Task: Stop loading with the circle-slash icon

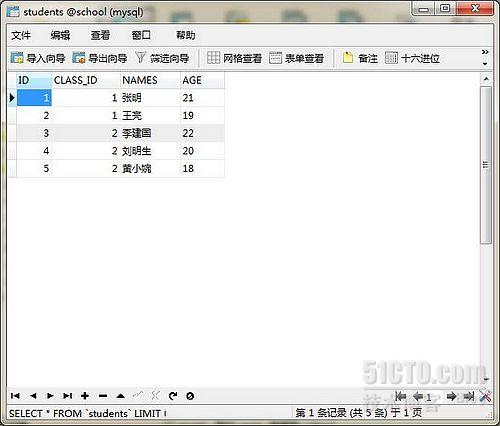Action: tap(190, 396)
